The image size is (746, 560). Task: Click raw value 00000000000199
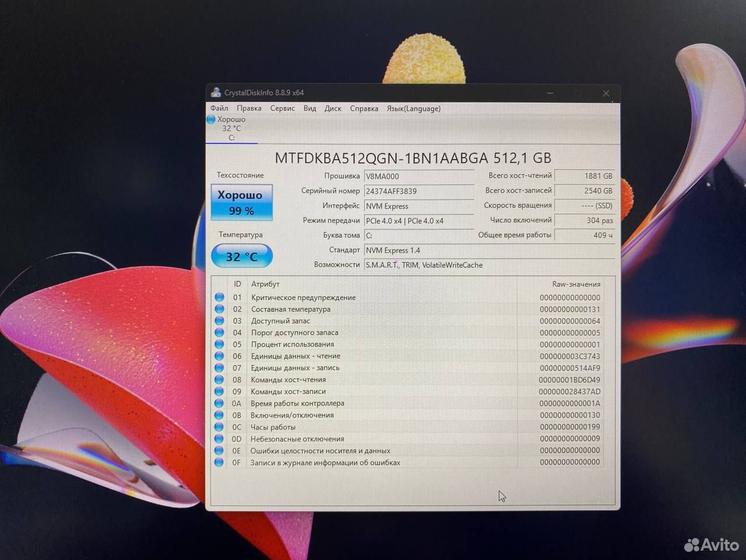(x=569, y=427)
